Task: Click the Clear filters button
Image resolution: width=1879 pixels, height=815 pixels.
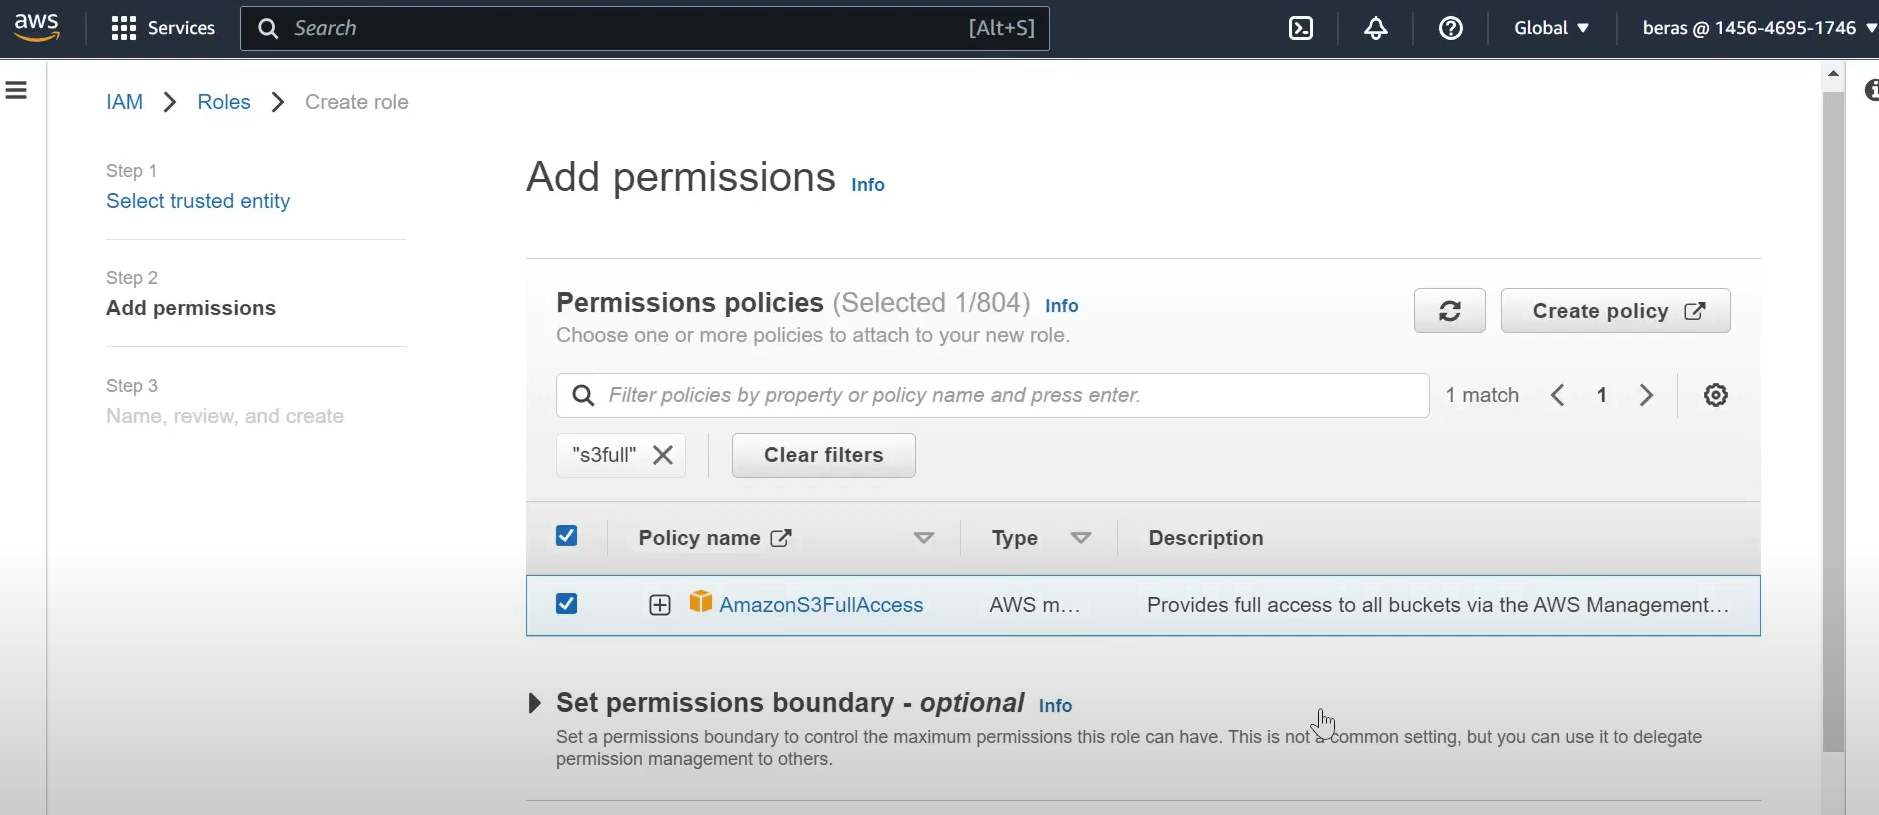Action: [823, 456]
